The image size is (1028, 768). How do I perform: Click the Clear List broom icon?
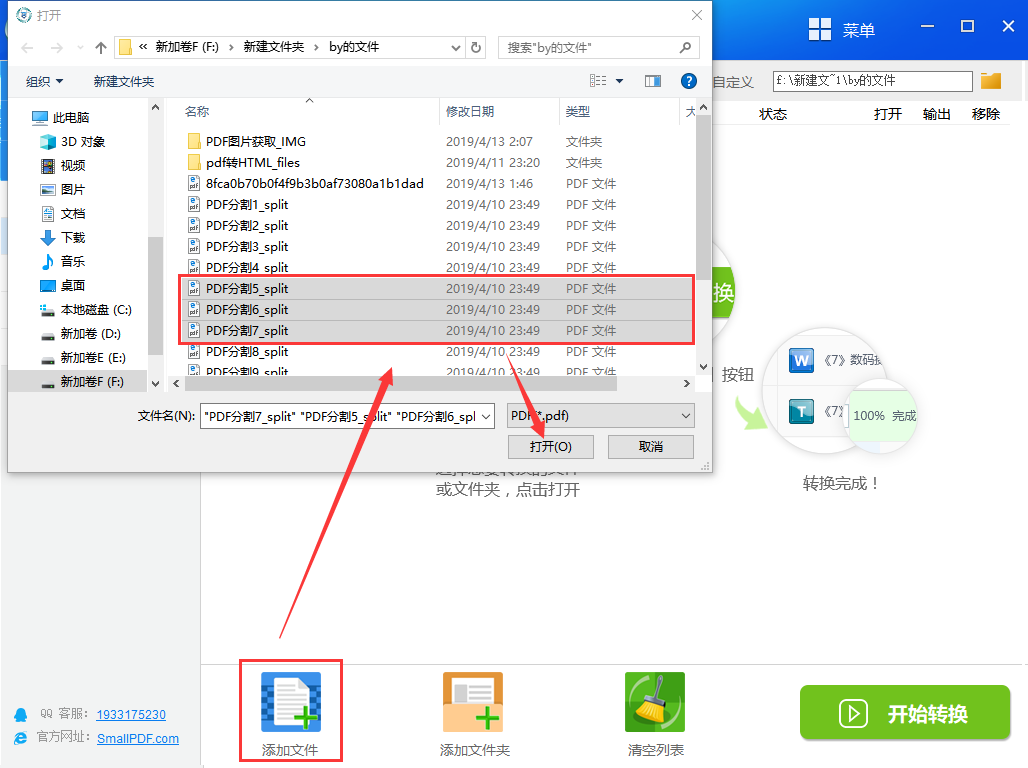point(655,702)
